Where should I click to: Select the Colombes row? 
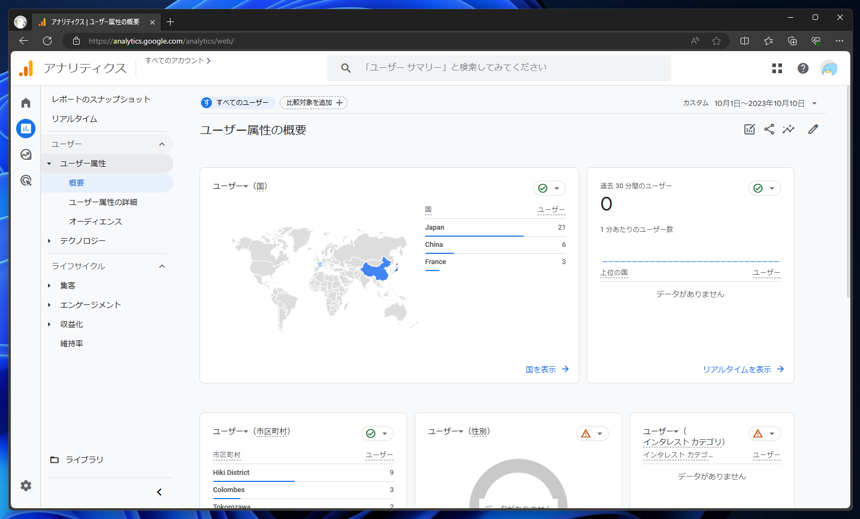(303, 490)
